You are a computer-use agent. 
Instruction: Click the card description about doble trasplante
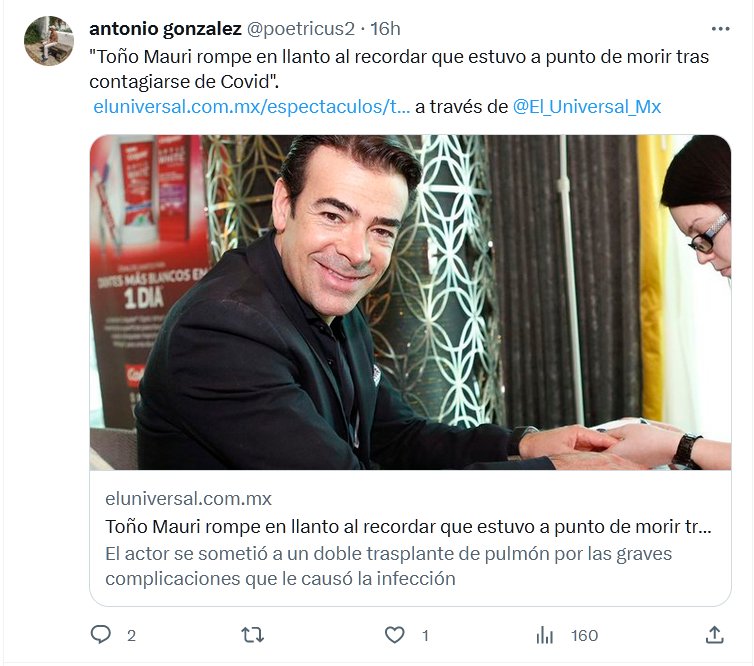pos(389,566)
